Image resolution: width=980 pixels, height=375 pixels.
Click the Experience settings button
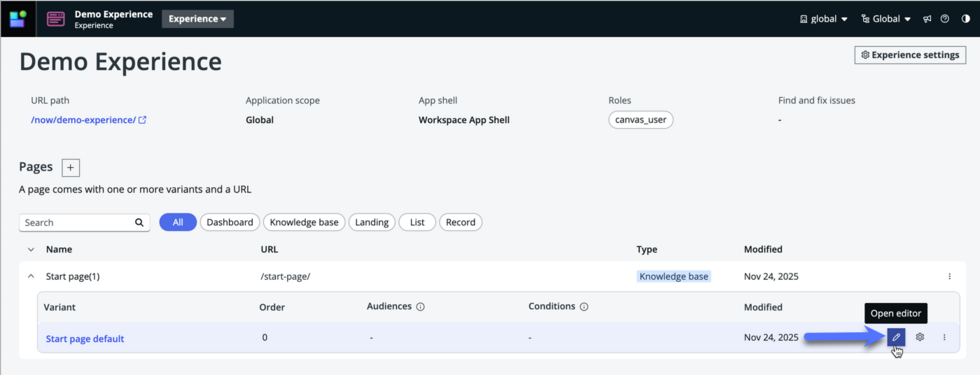click(910, 55)
